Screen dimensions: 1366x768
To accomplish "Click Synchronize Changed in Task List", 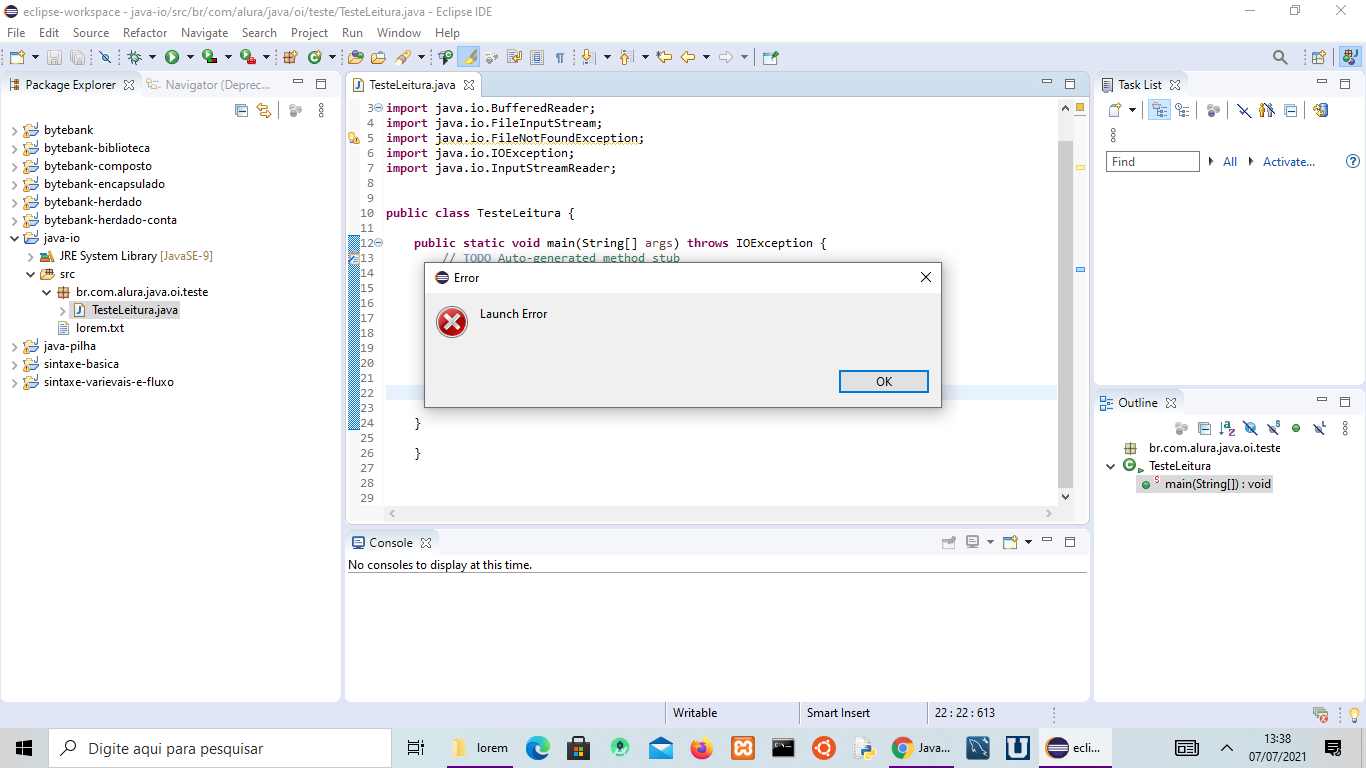I will [x=1320, y=110].
